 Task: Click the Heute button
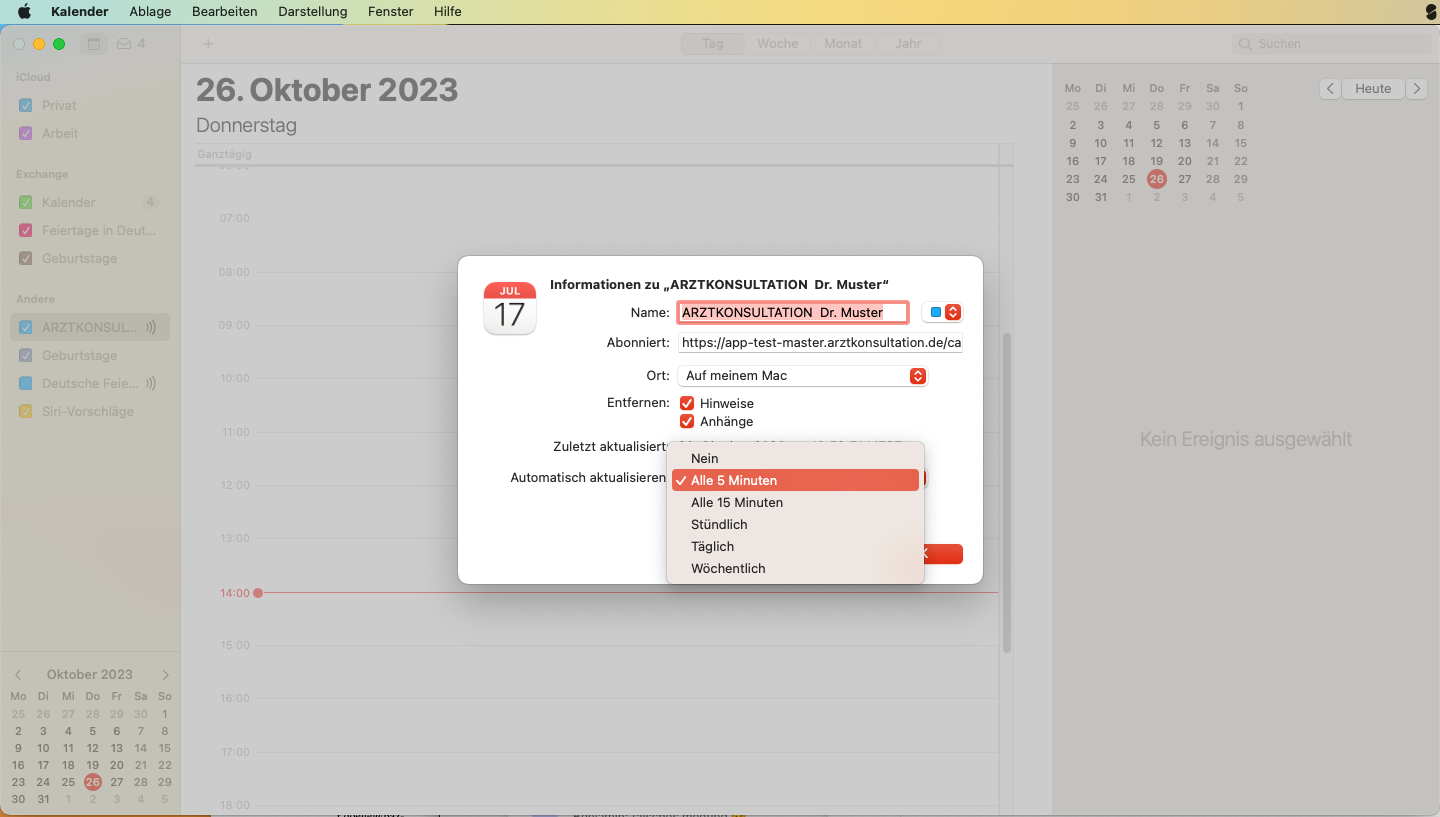click(x=1372, y=88)
